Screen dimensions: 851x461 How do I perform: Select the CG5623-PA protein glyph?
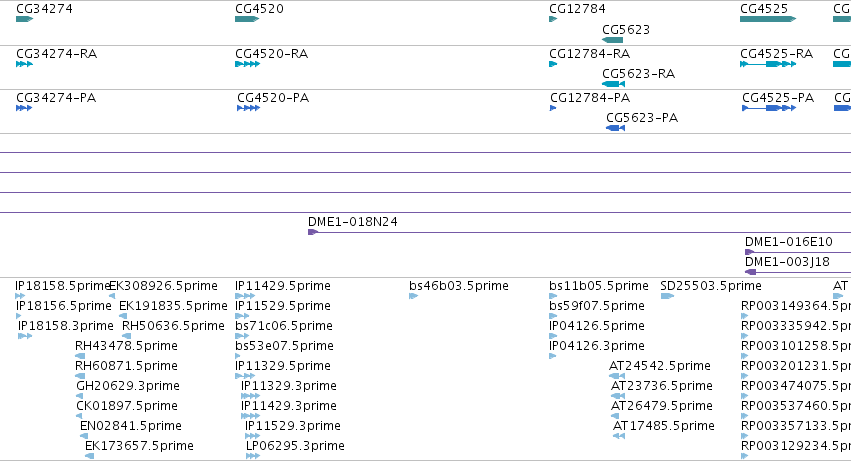pyautogui.click(x=615, y=128)
